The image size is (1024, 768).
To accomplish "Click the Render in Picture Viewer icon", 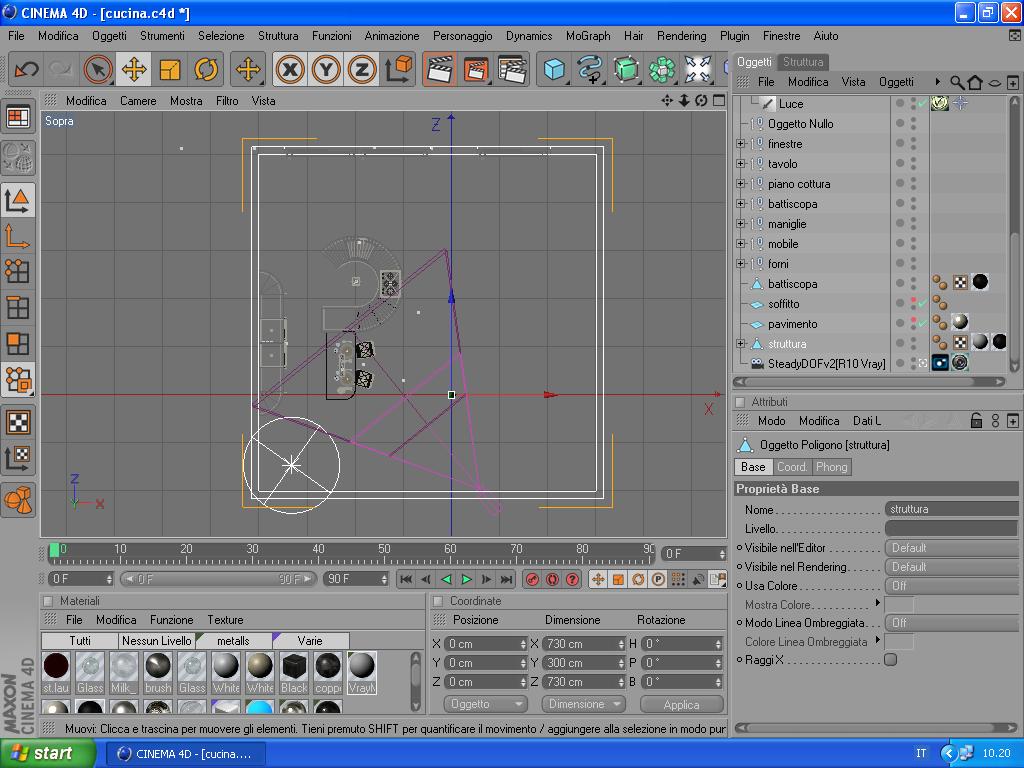I will 475,69.
